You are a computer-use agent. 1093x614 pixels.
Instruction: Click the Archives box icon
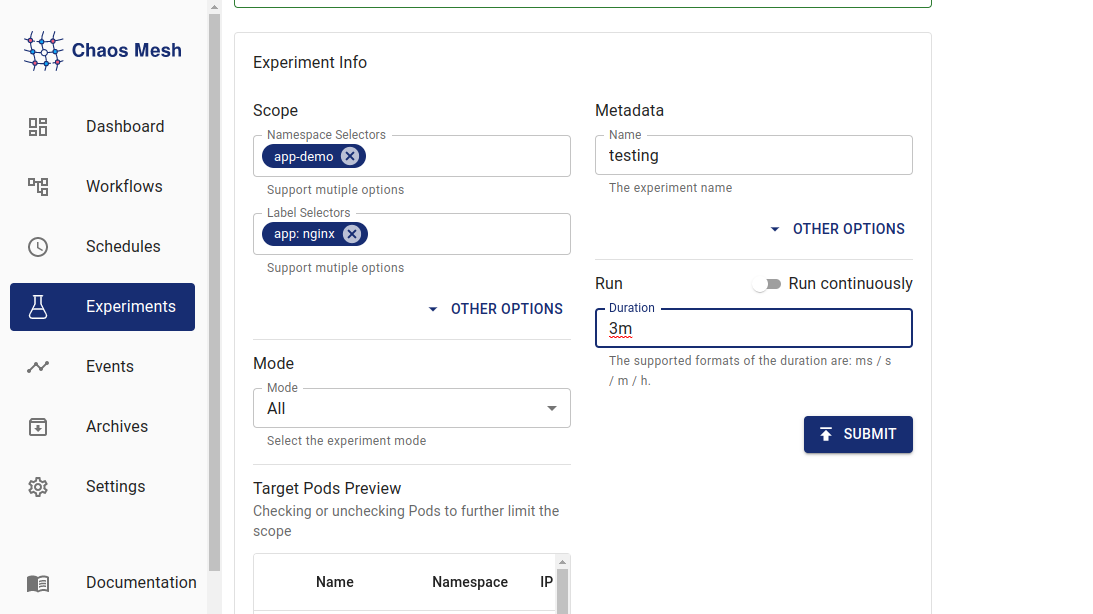[38, 427]
